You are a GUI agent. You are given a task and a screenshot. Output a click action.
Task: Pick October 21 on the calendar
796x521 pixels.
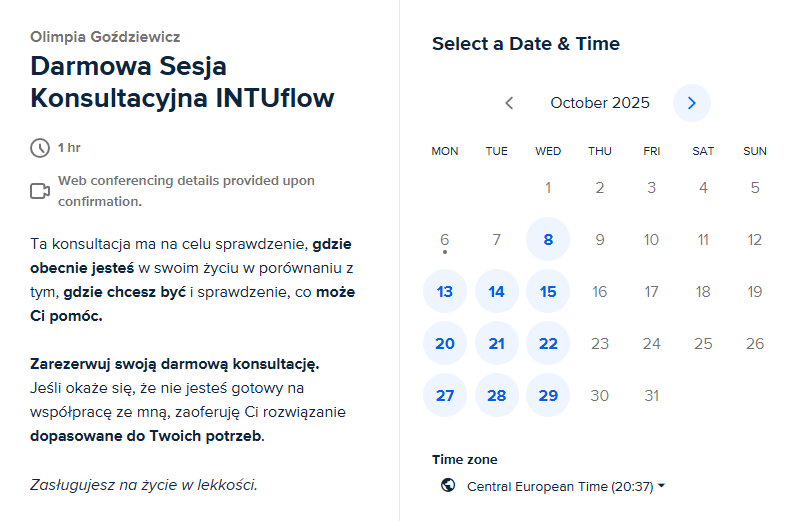497,344
